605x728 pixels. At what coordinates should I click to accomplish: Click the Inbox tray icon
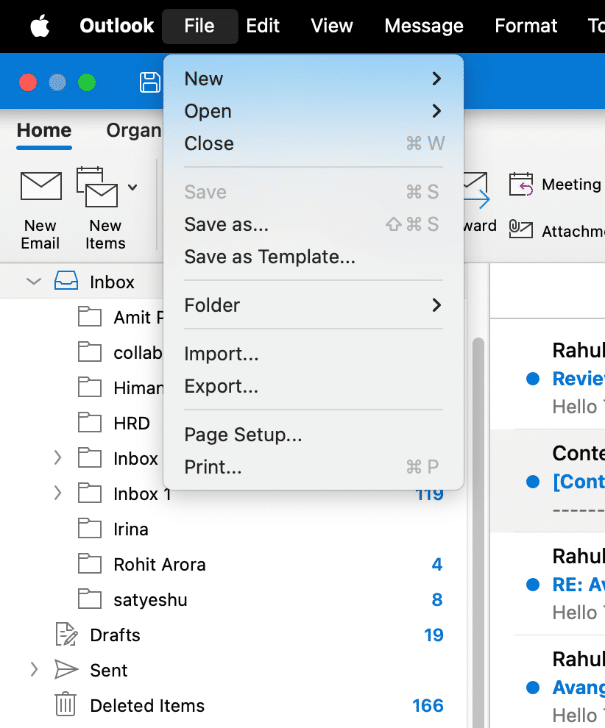(66, 281)
